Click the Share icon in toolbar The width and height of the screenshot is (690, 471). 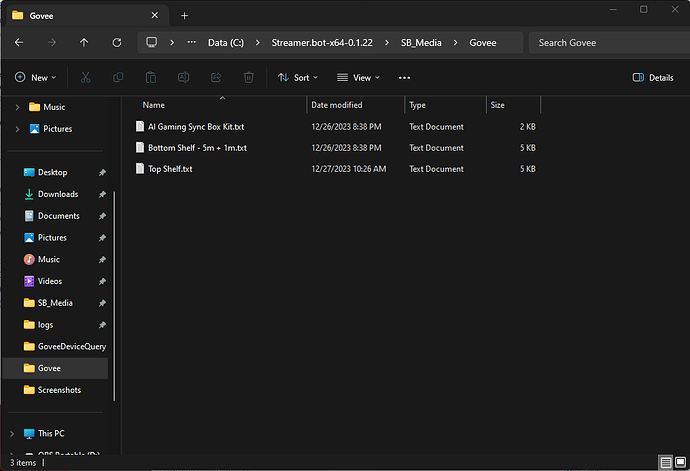click(x=216, y=77)
